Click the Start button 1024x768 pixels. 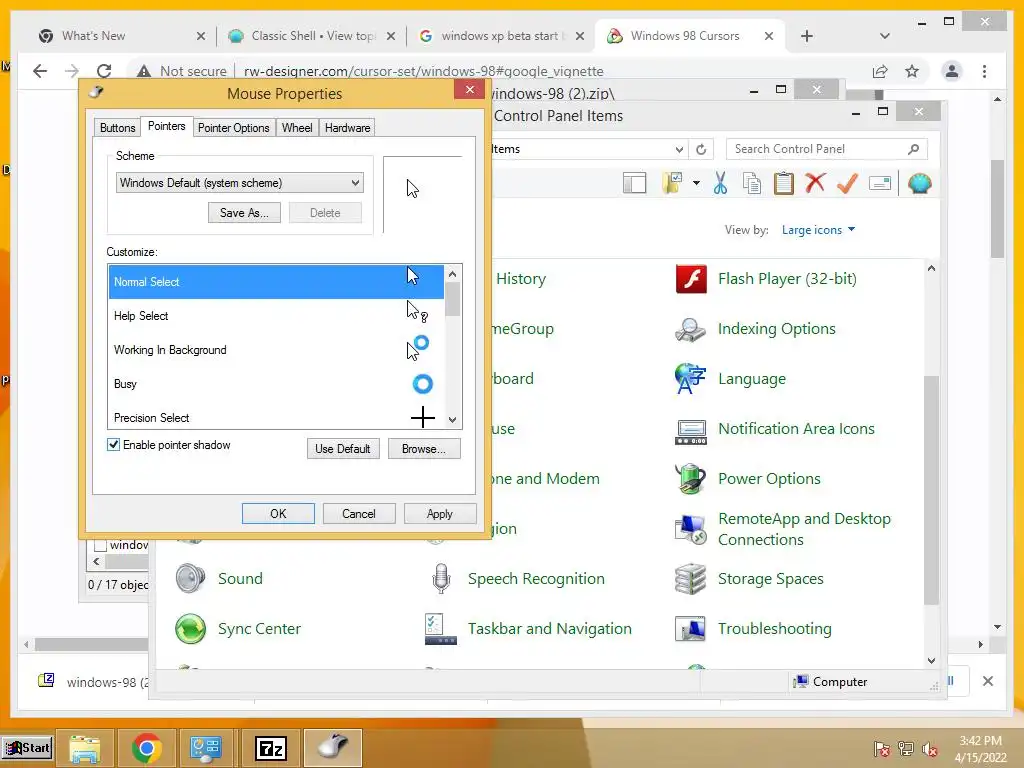[27, 748]
